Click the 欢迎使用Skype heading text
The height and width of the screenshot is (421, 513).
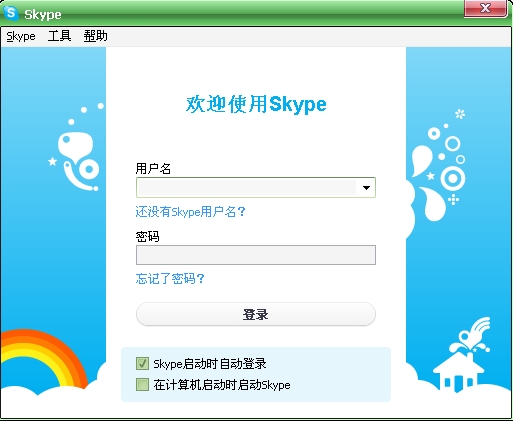(x=256, y=104)
